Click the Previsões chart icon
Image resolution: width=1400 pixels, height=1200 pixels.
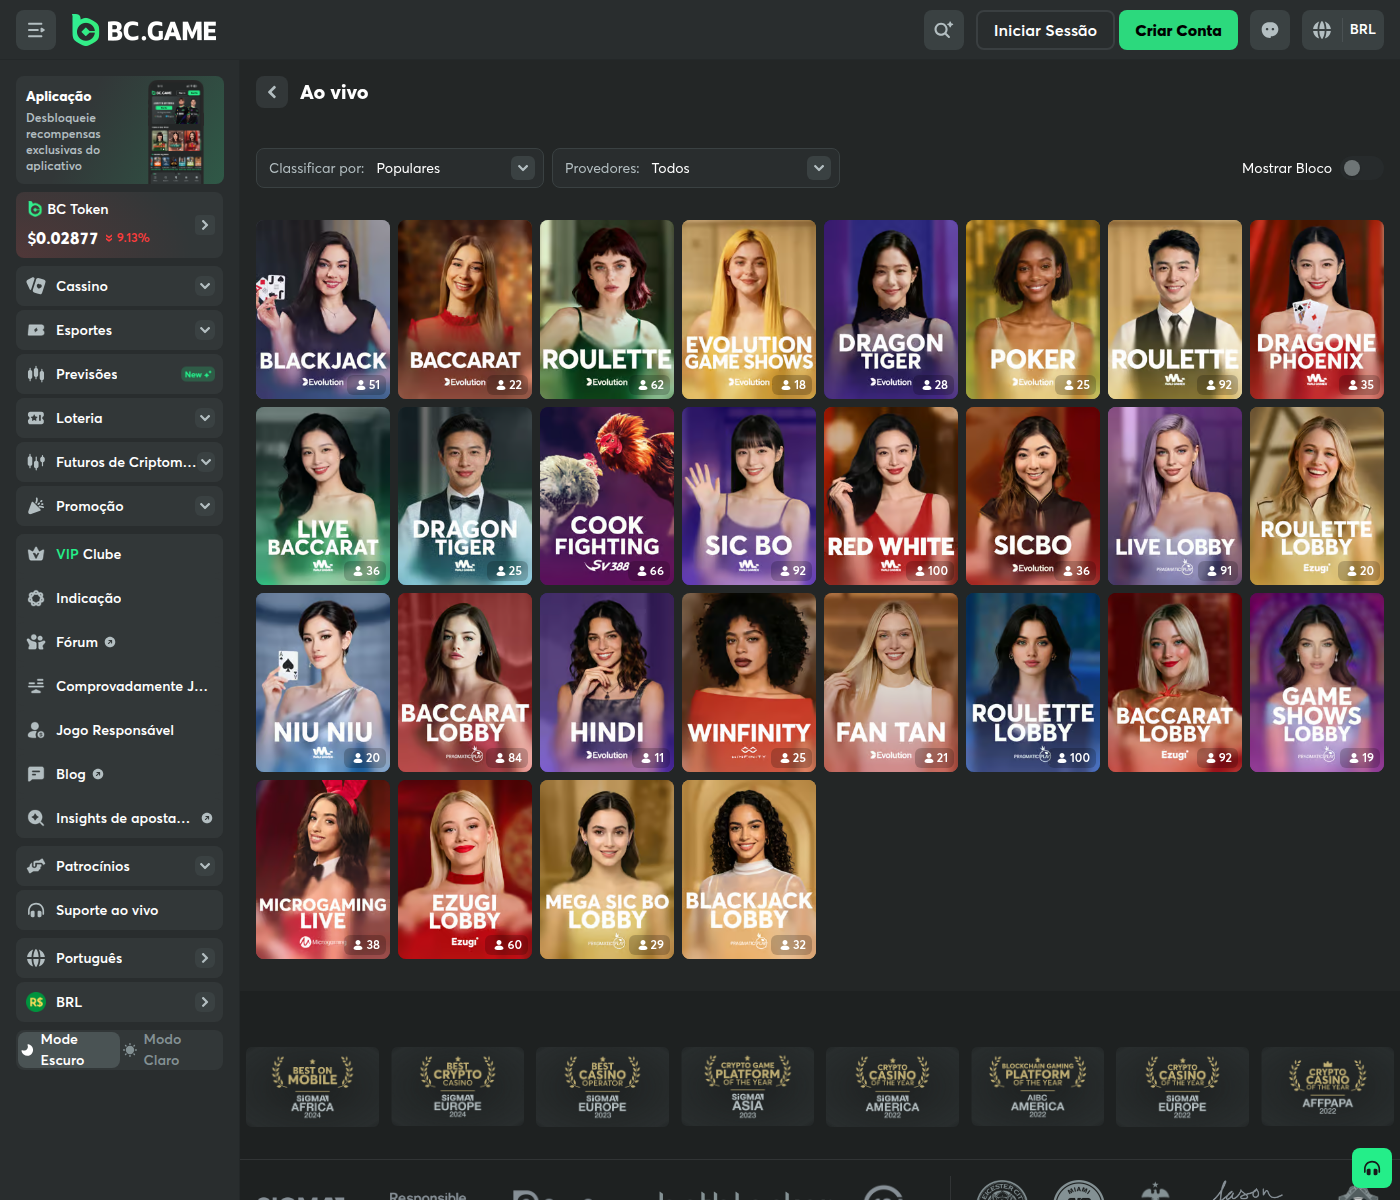(x=36, y=374)
